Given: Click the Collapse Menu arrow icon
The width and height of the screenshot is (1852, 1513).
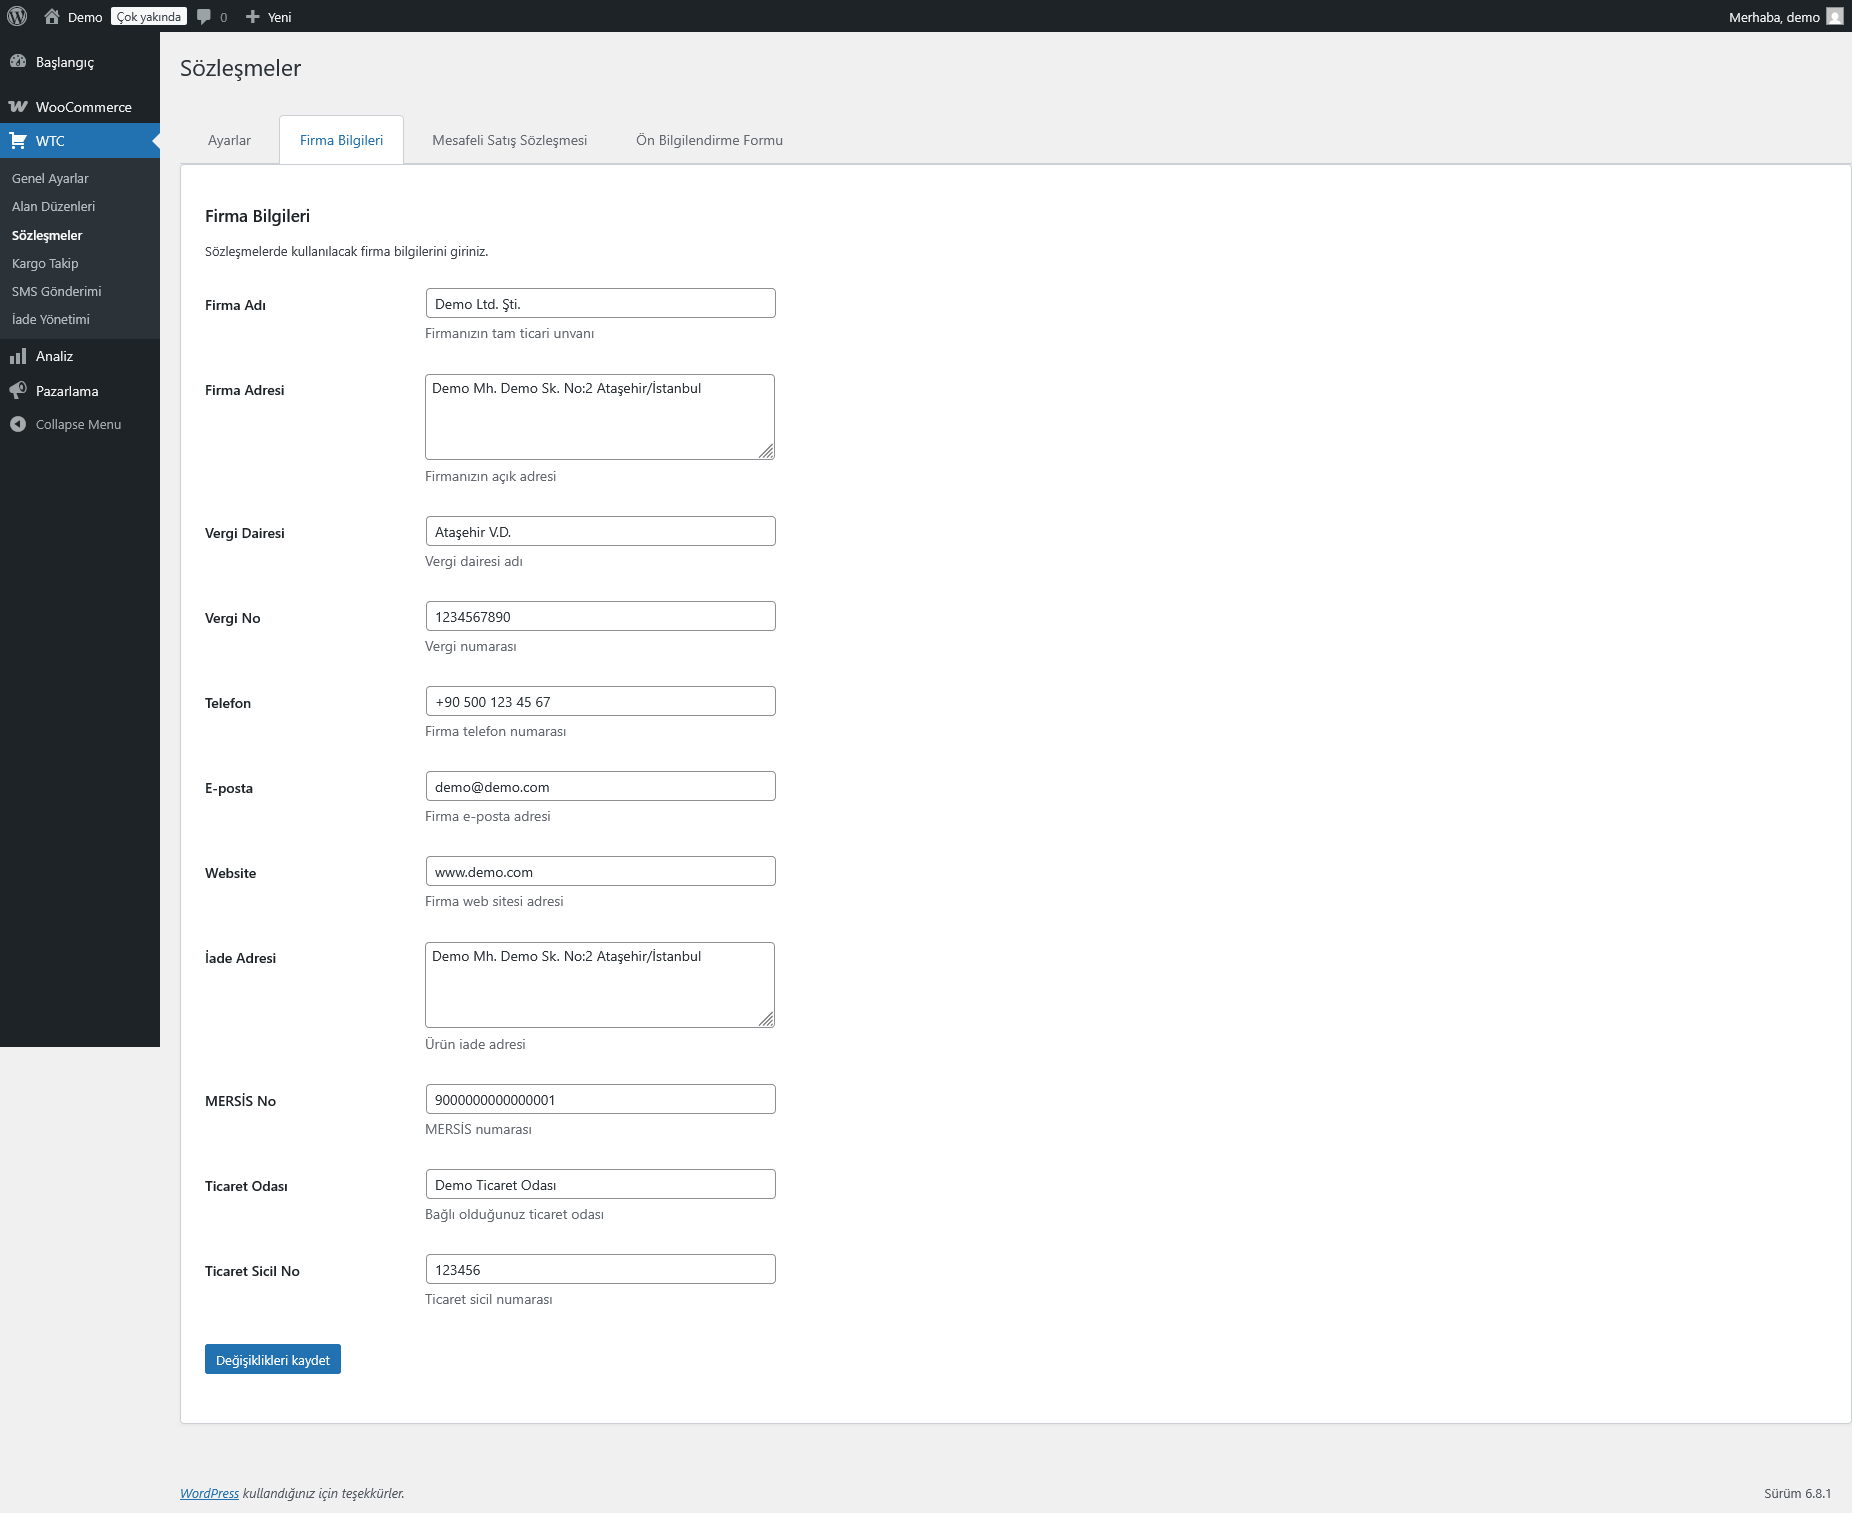Looking at the screenshot, I should [x=18, y=424].
